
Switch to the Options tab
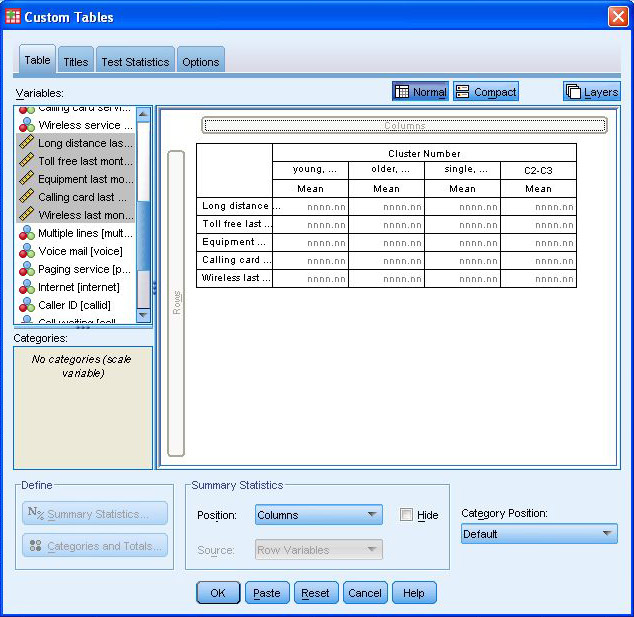[x=200, y=61]
